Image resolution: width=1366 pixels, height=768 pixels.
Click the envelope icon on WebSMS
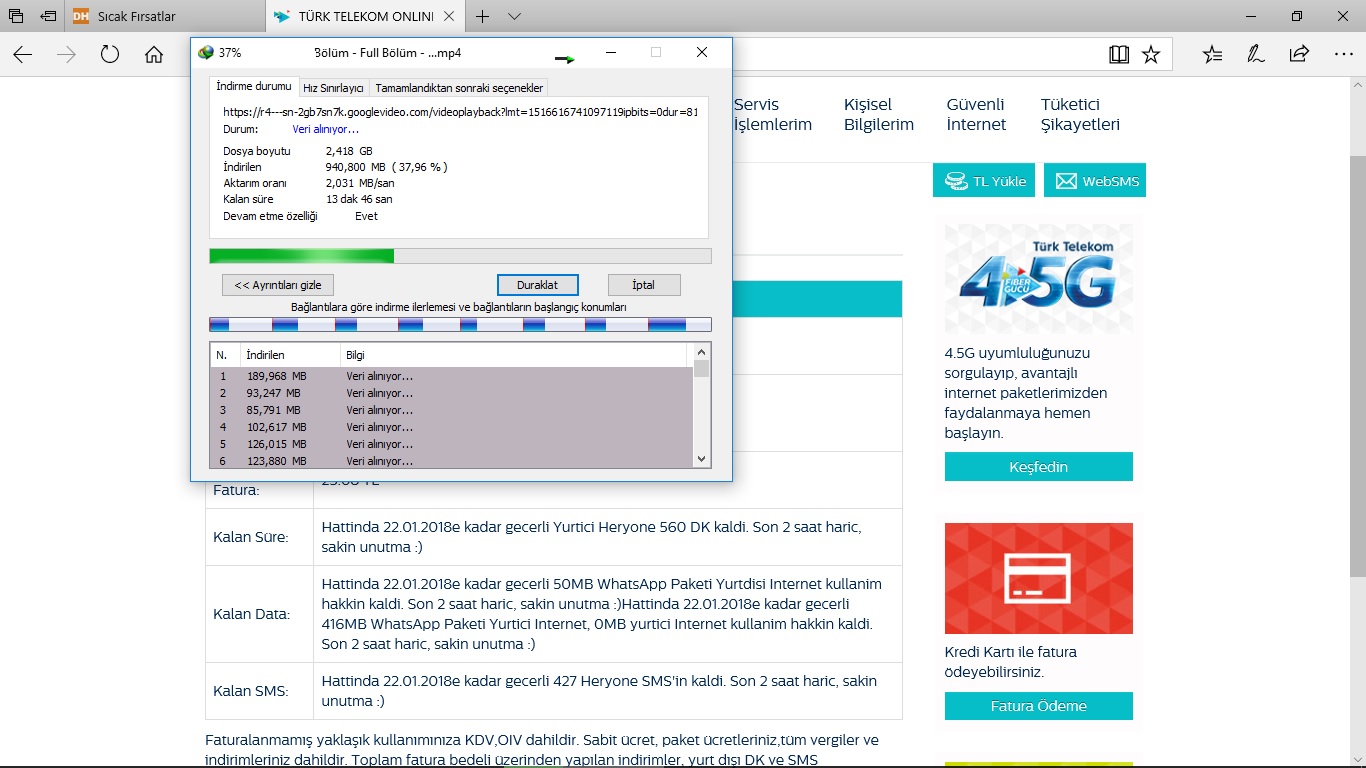pos(1066,181)
